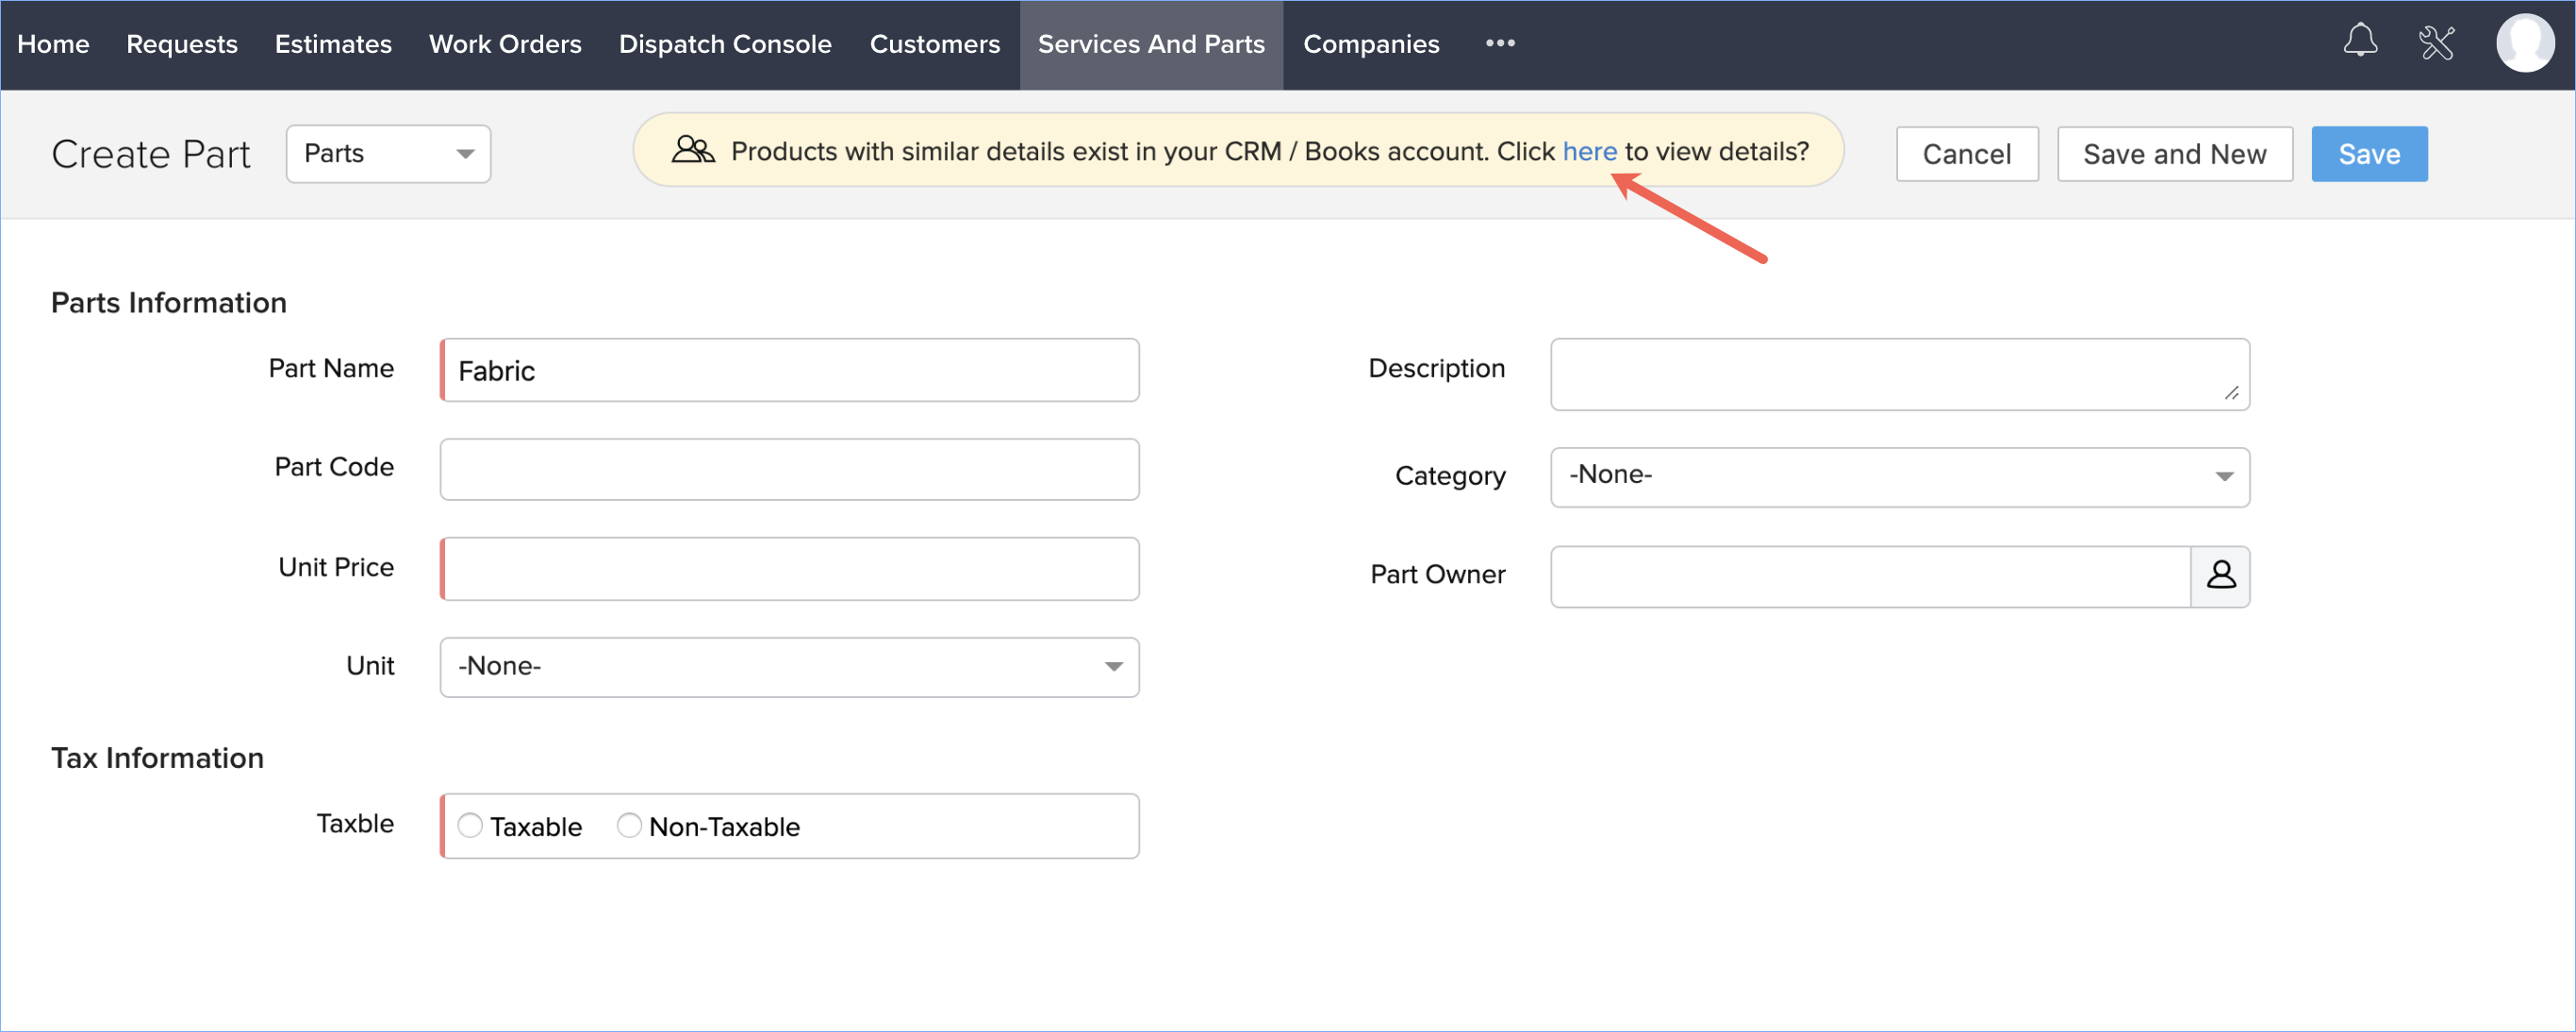Select the Taxable radio option

[470, 825]
